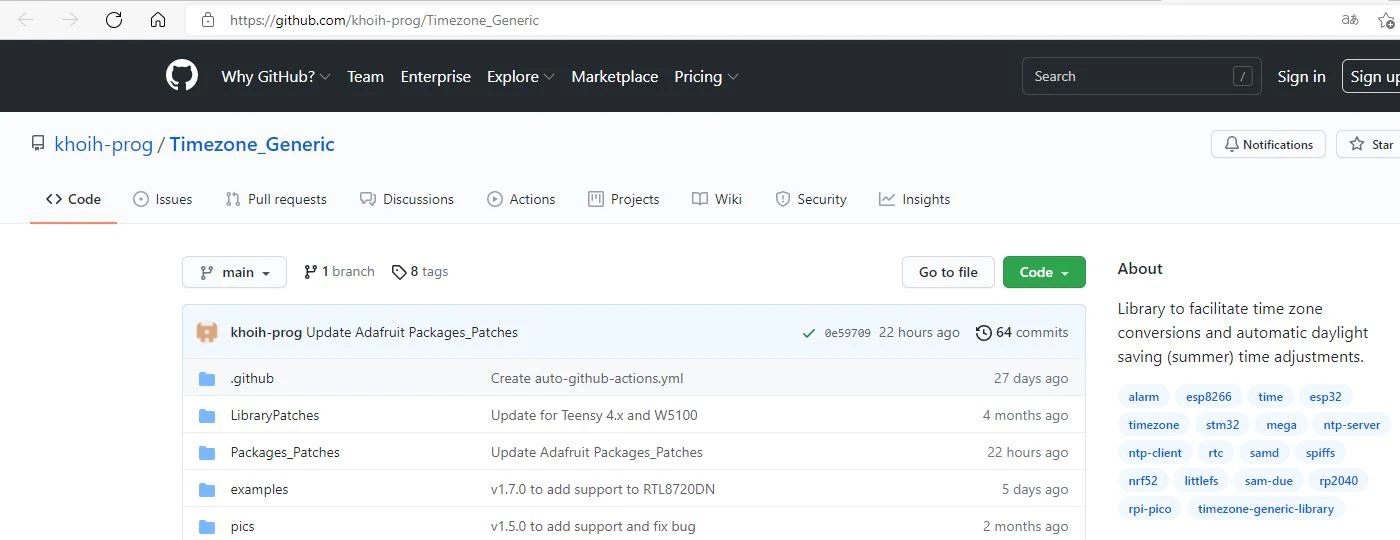
Task: Click the timezone-generic-library topic tag
Action: 1265,509
